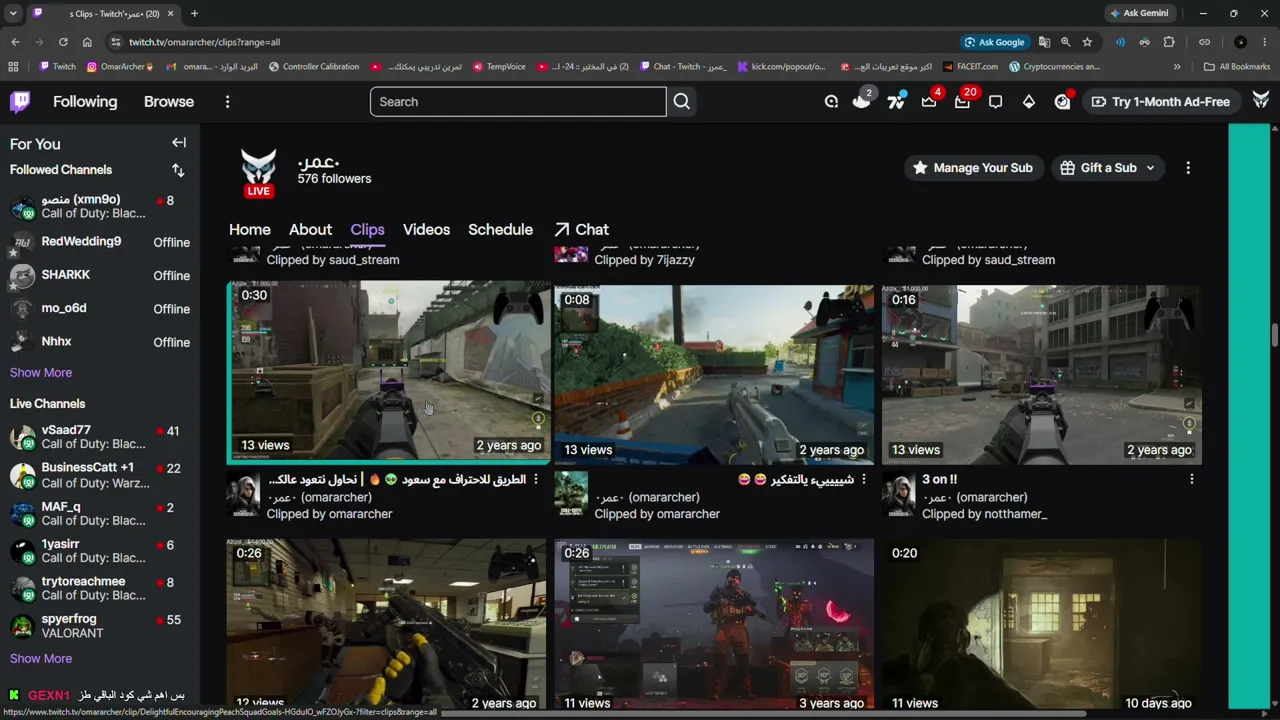Viewport: 1280px width, 720px height.
Task: Click the search magnifier button
Action: tap(681, 101)
